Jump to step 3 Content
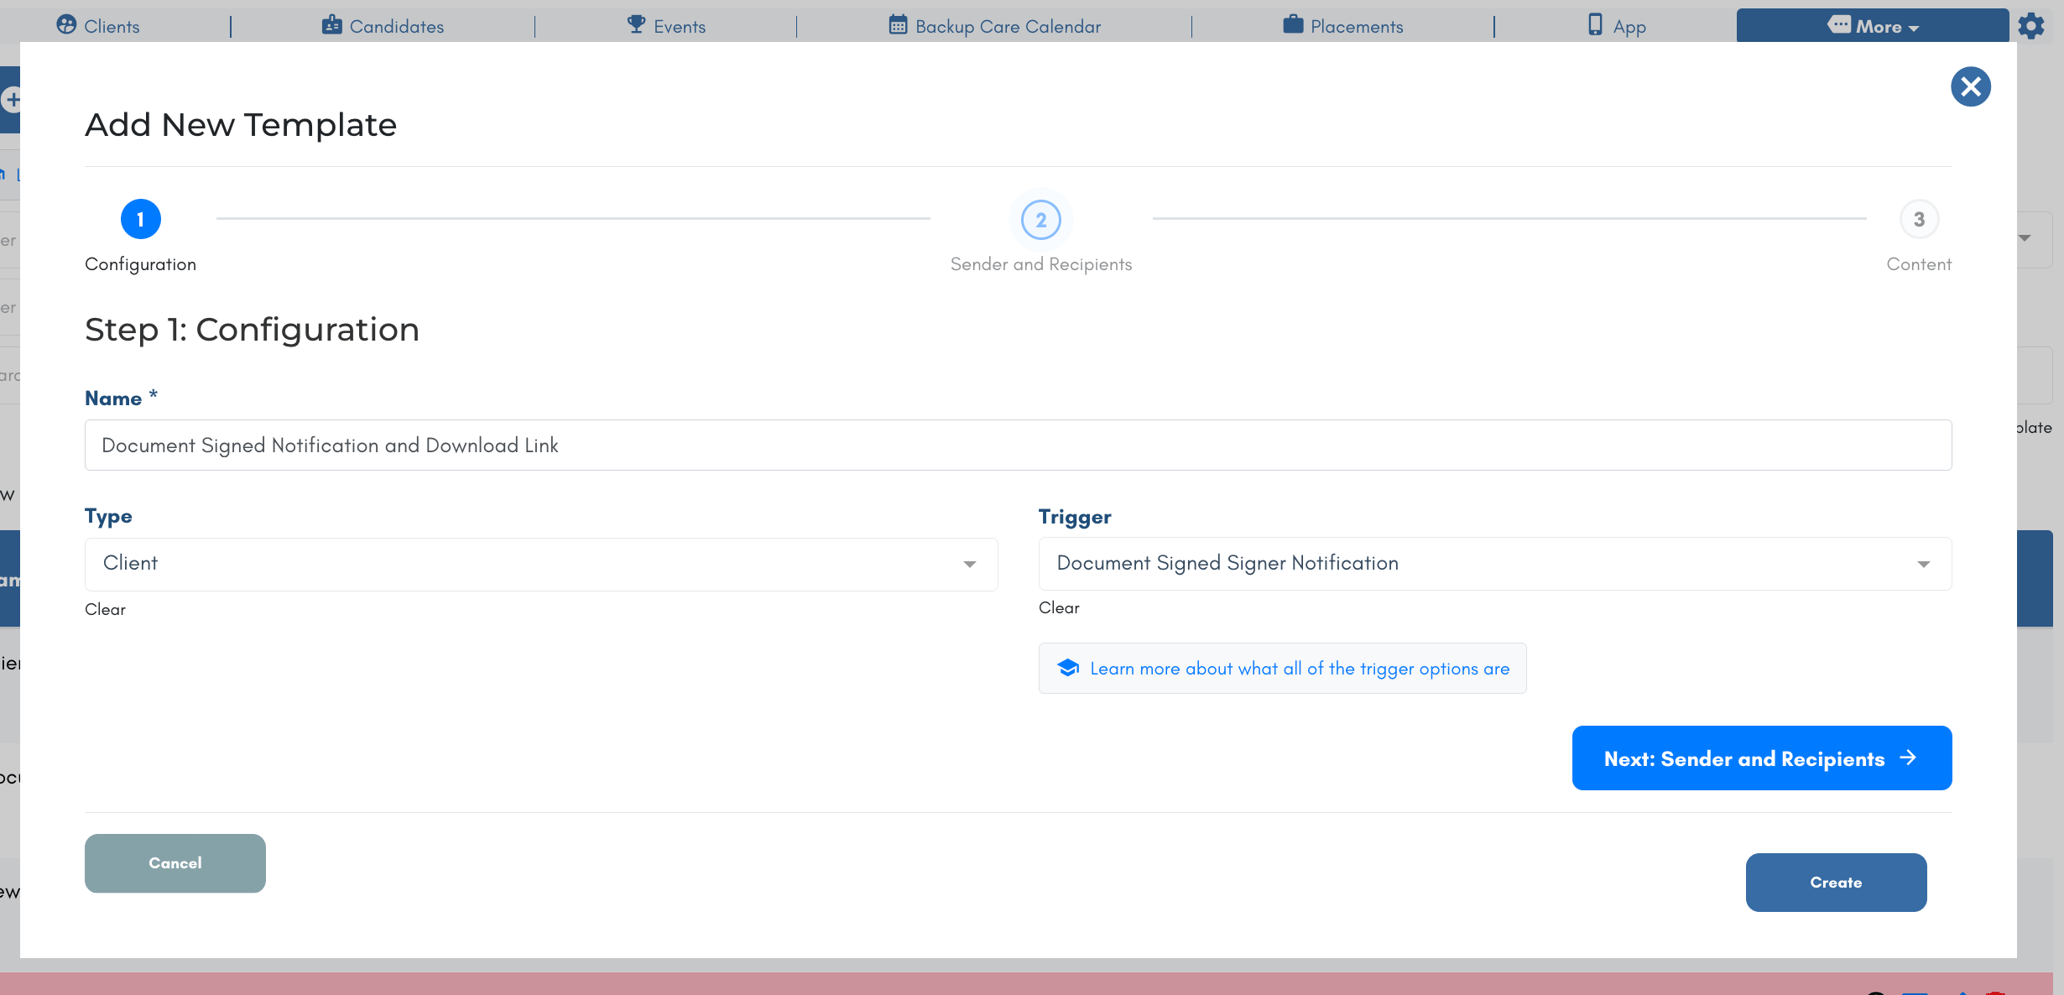Image resolution: width=2064 pixels, height=995 pixels. click(1918, 220)
